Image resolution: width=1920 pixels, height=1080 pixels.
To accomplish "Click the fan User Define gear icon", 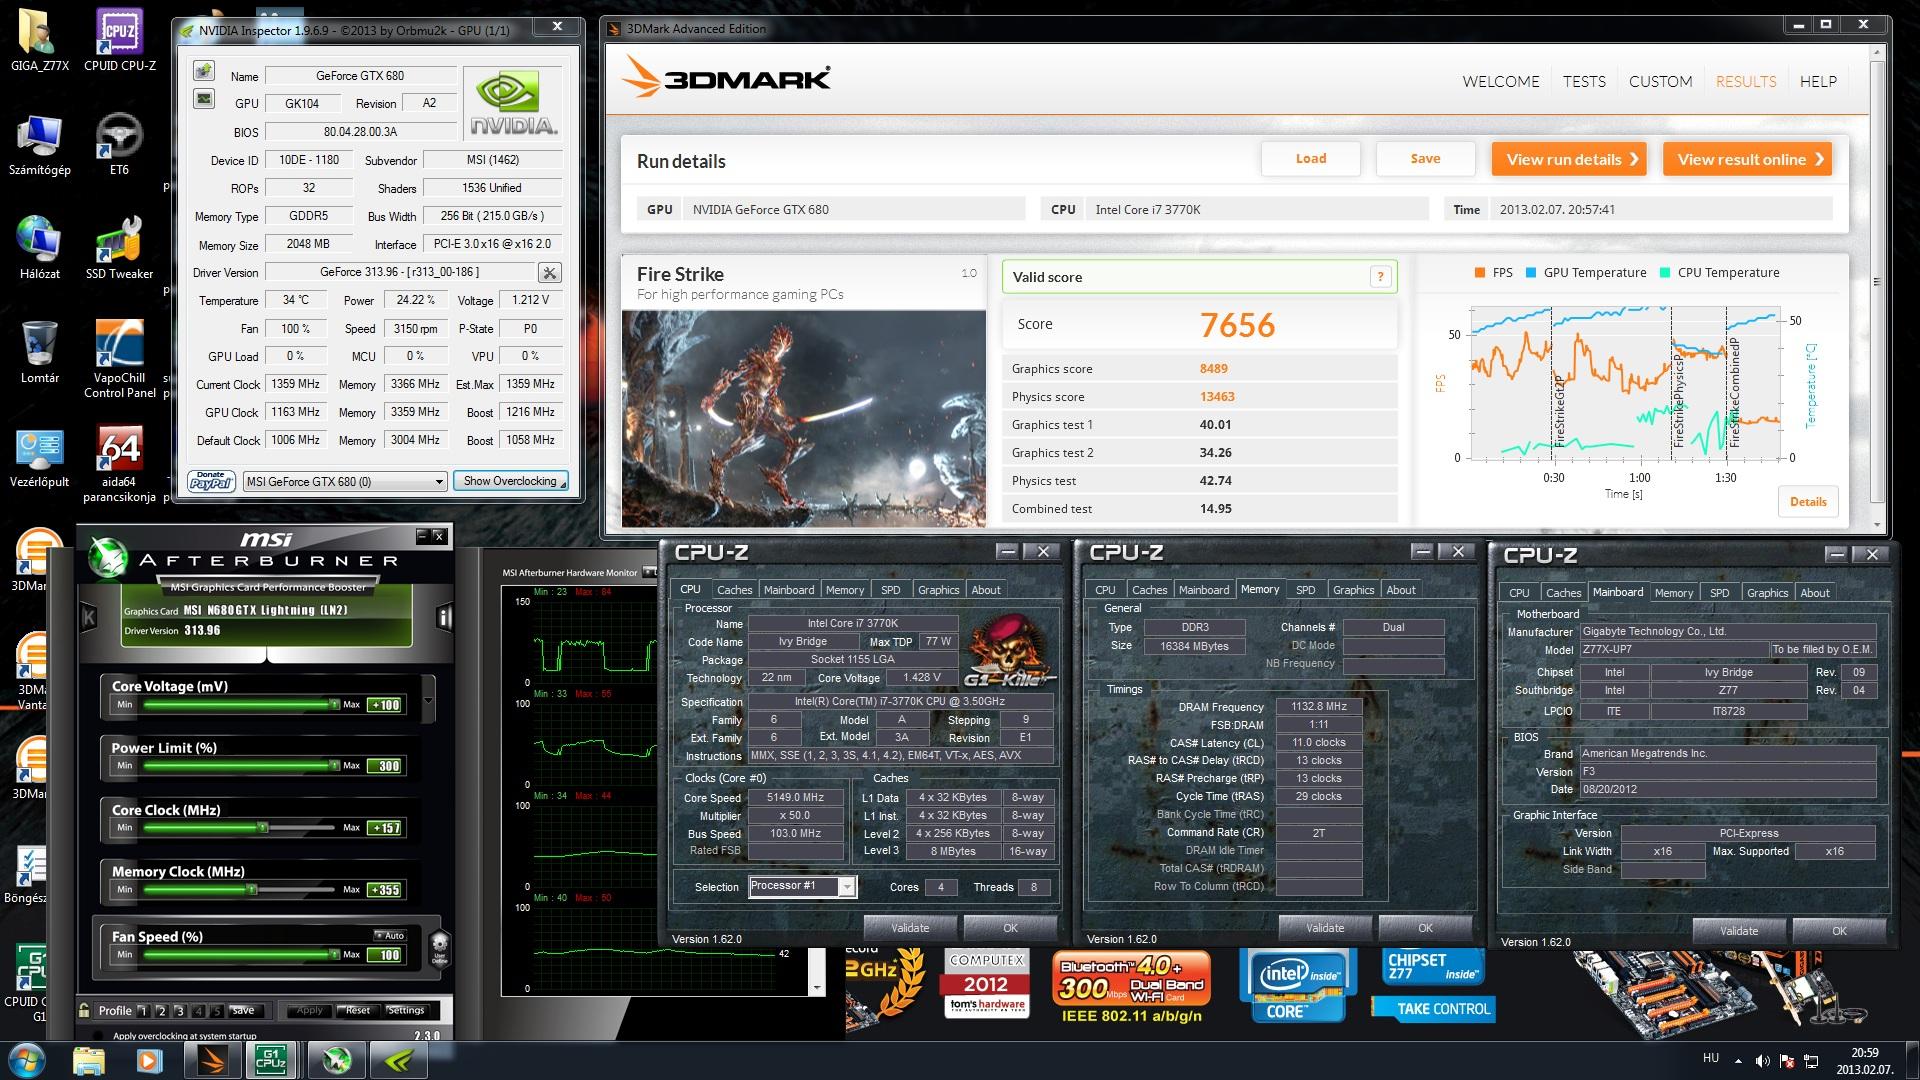I will [439, 947].
